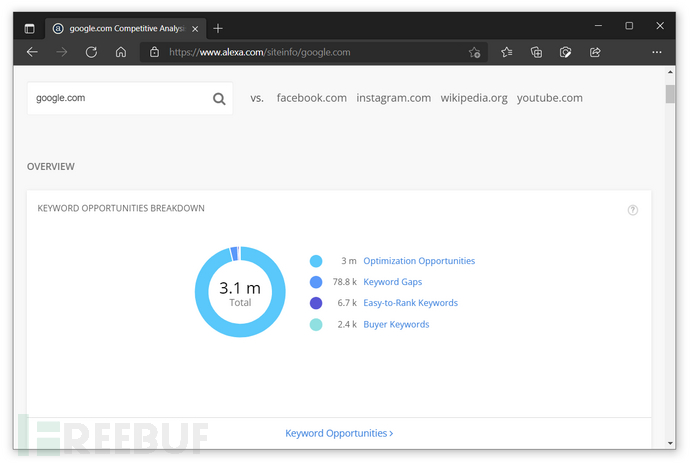Click the Keyword Gaps blue legend dot
Viewport: 690px width, 463px height.
coord(316,282)
